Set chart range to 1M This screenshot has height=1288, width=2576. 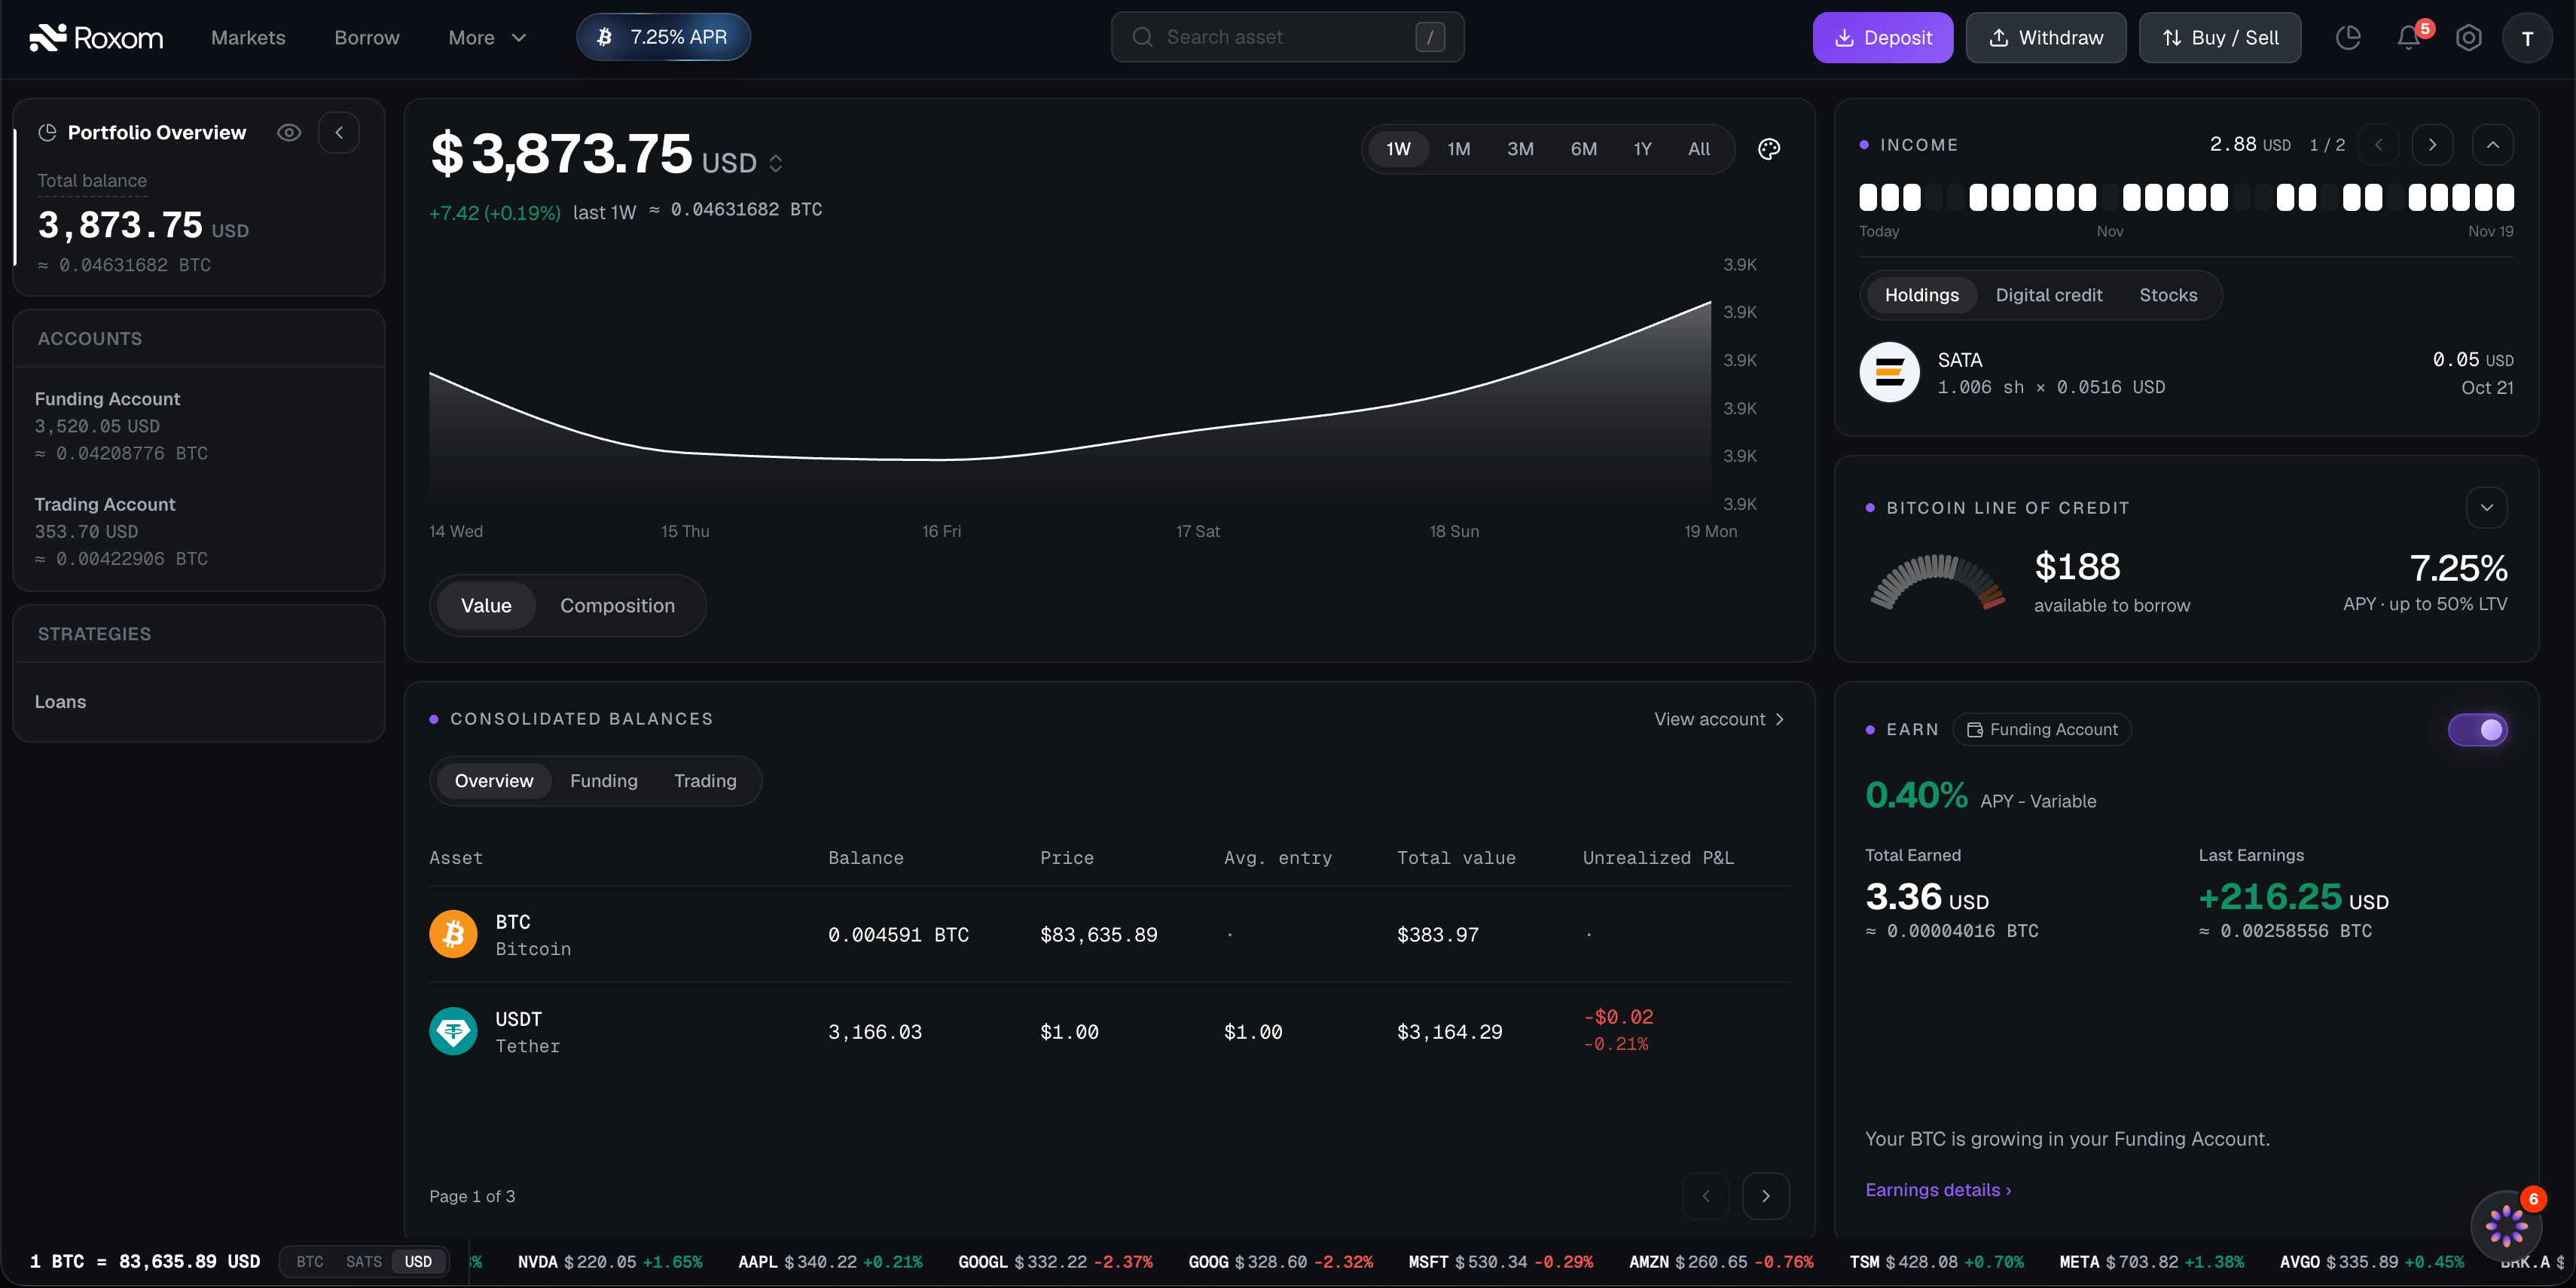(x=1458, y=149)
